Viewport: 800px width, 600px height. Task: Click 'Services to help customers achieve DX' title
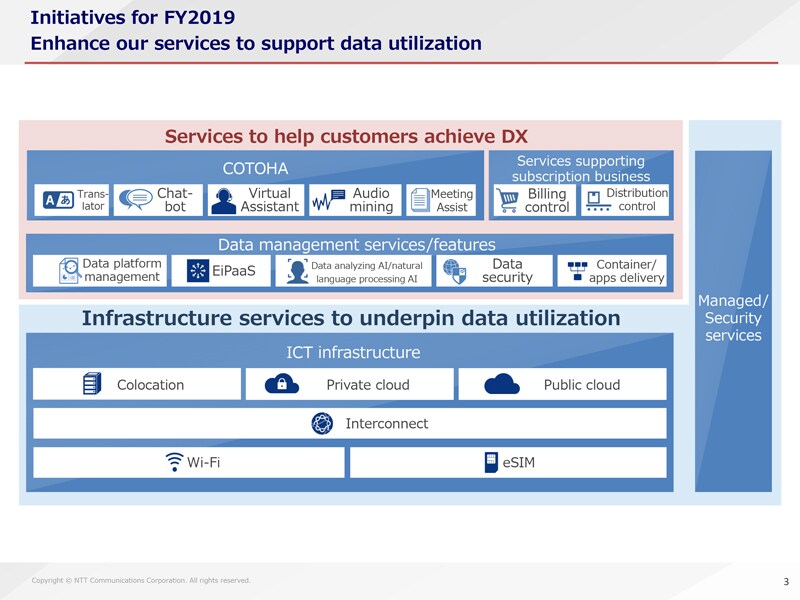346,136
